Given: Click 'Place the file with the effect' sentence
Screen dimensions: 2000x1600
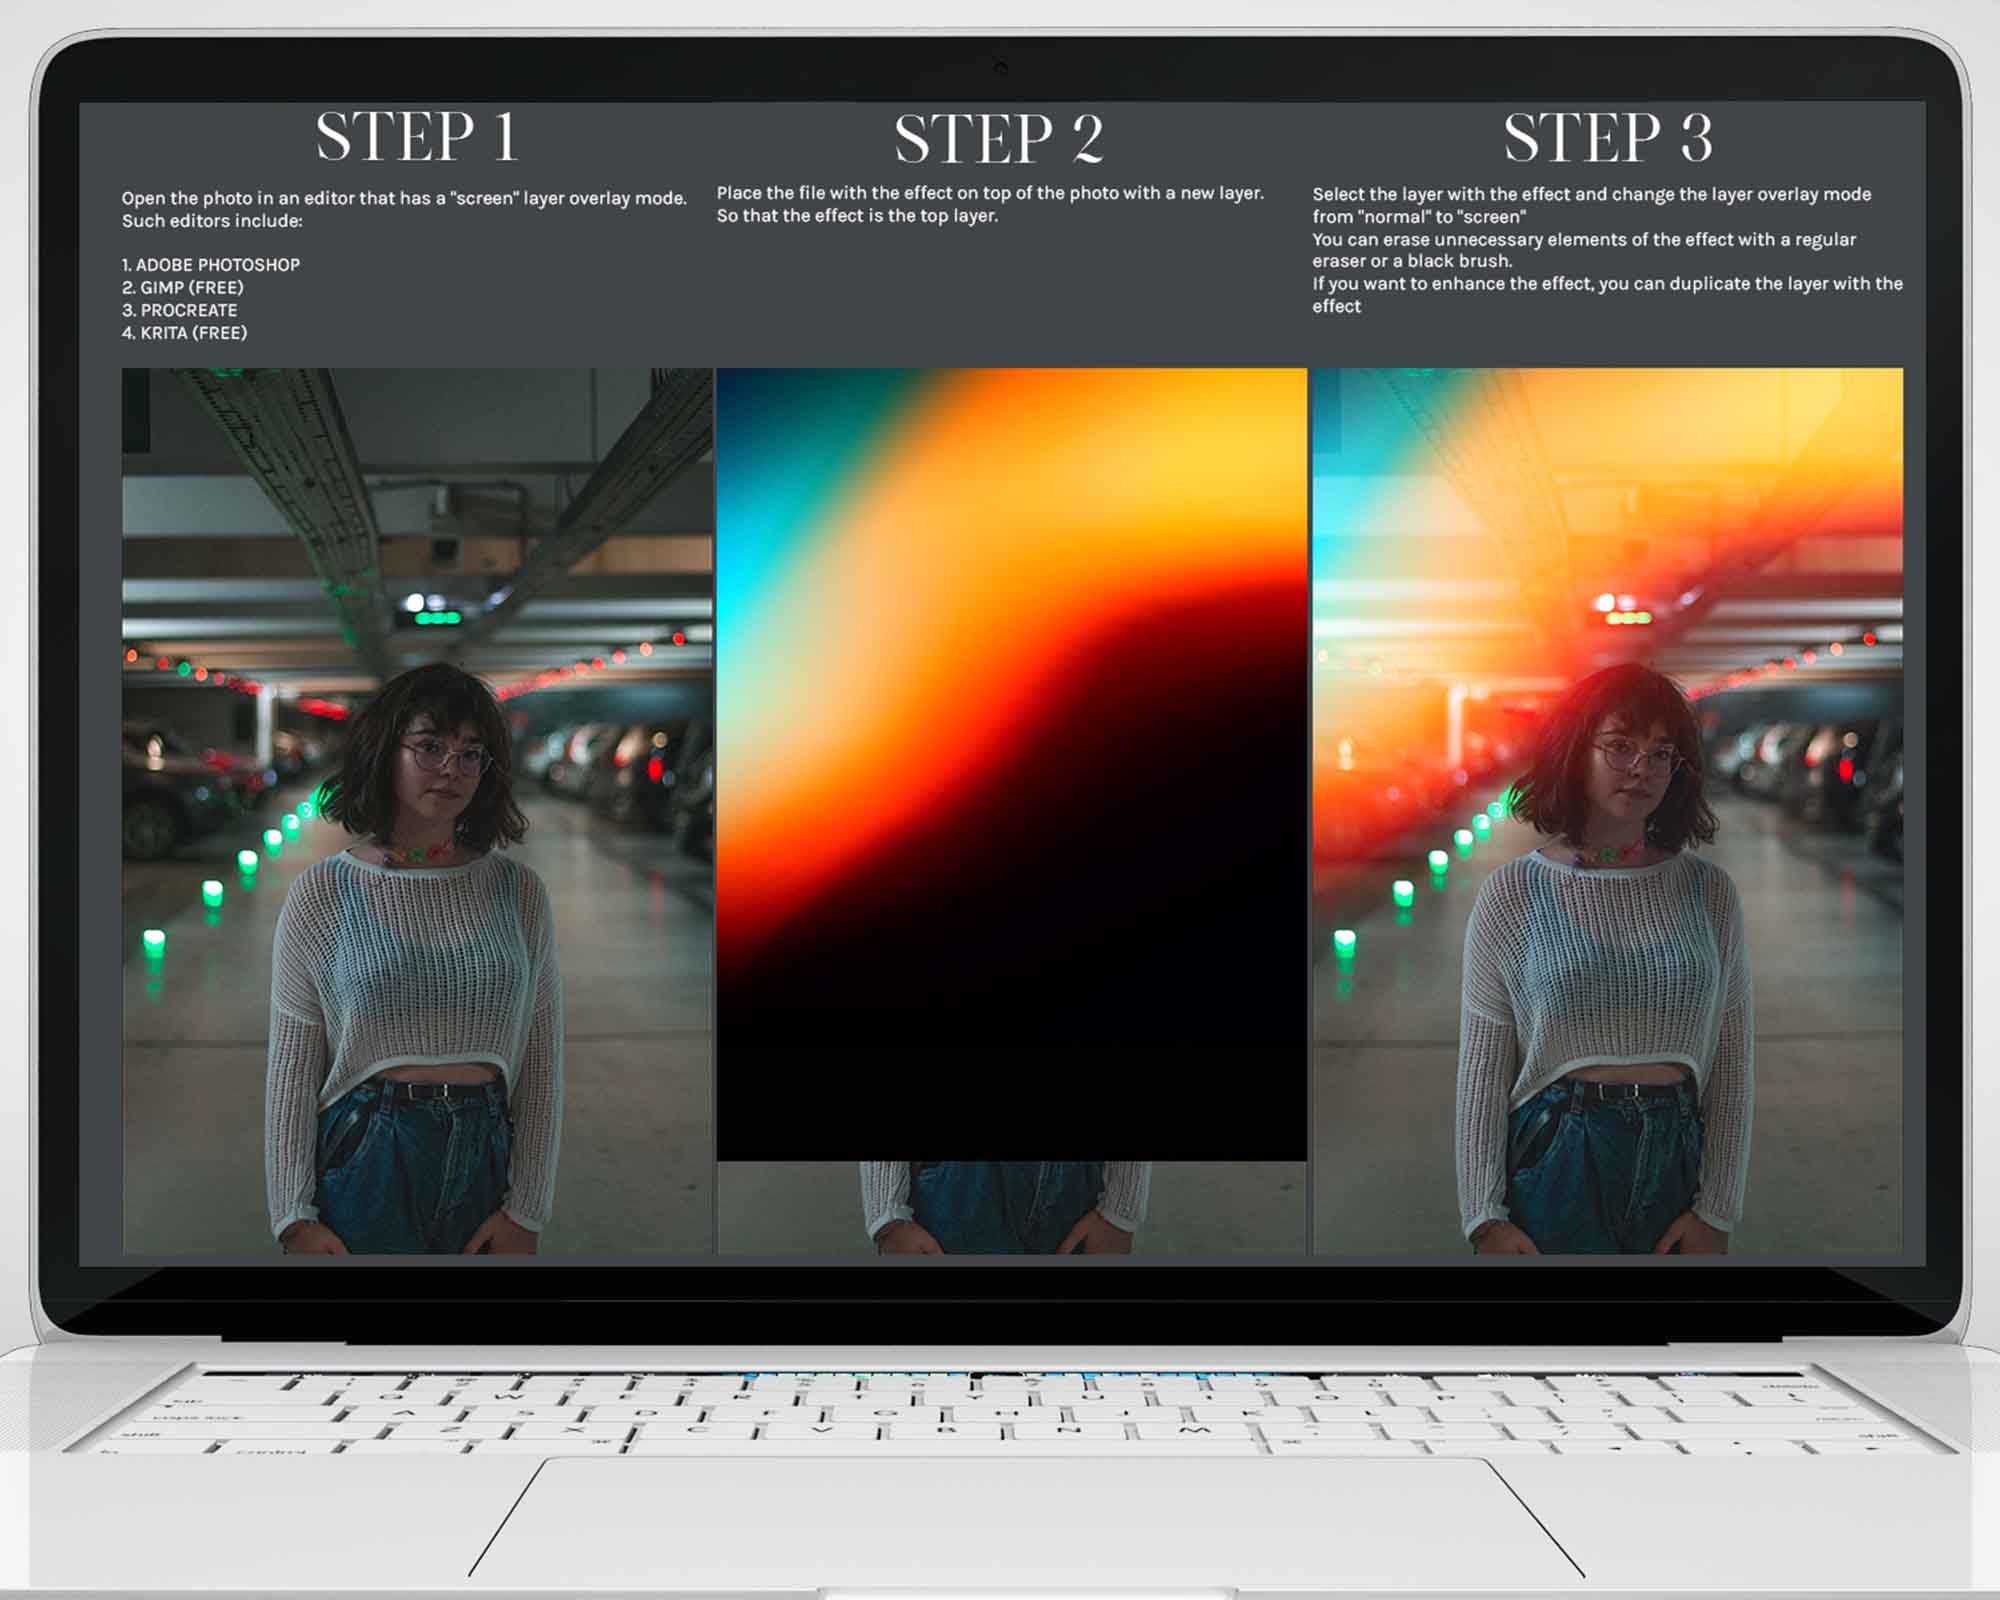Looking at the screenshot, I should [990, 193].
